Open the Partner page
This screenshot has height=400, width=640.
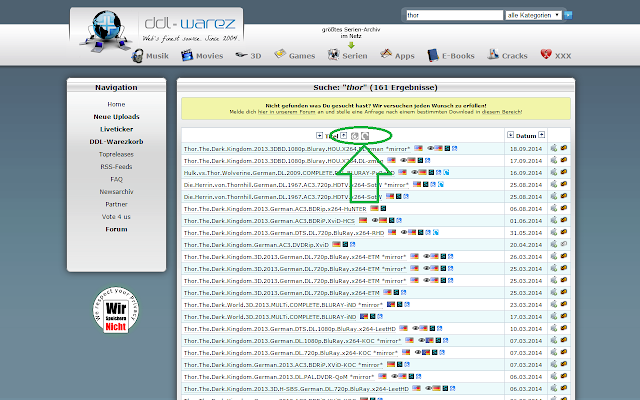point(116,204)
